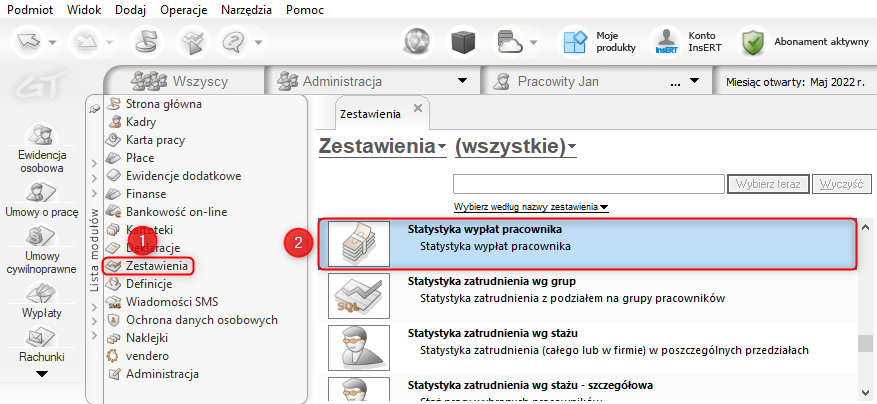The image size is (877, 404).
Task: Select the Statystyka zatrudnienia wg stażu report
Action: pos(587,348)
